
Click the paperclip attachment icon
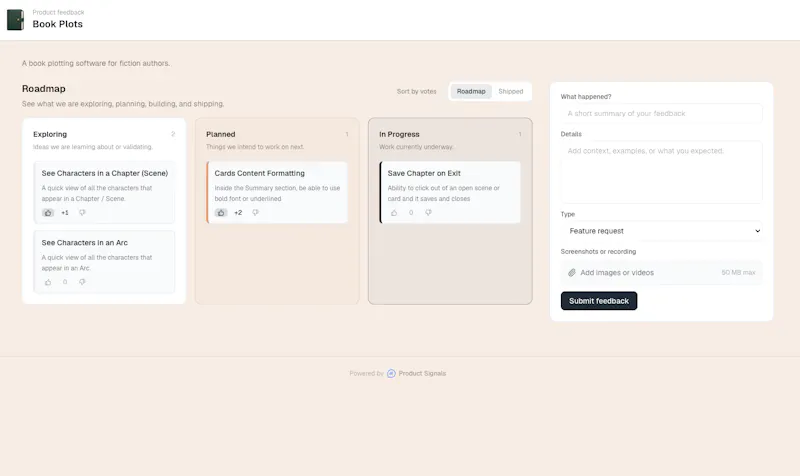click(572, 272)
